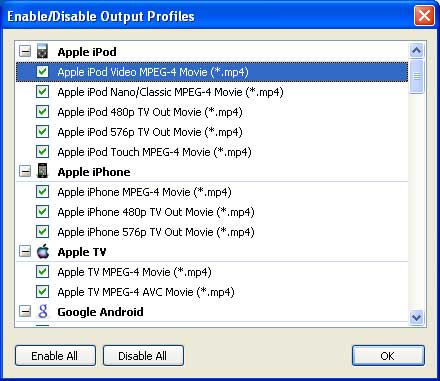The height and width of the screenshot is (381, 440).
Task: Select "Apple iPod 576p TV Out Movie (*.mp4)" text
Action: [x=150, y=132]
